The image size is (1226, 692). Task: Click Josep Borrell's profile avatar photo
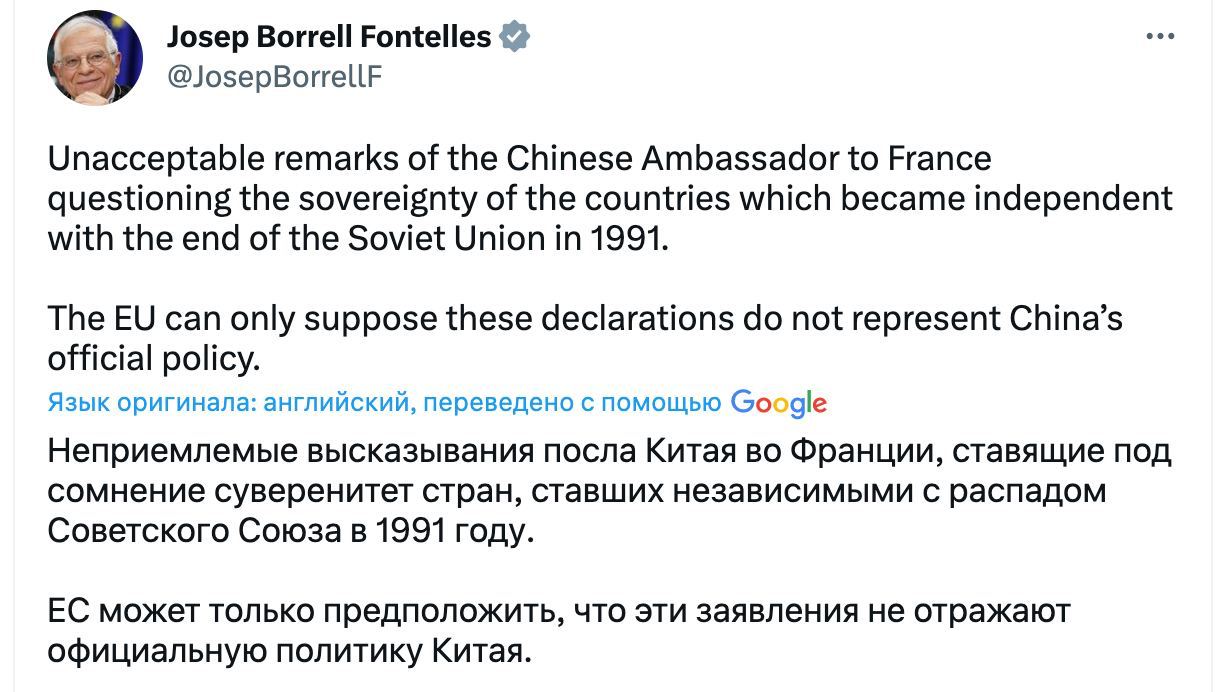(95, 58)
